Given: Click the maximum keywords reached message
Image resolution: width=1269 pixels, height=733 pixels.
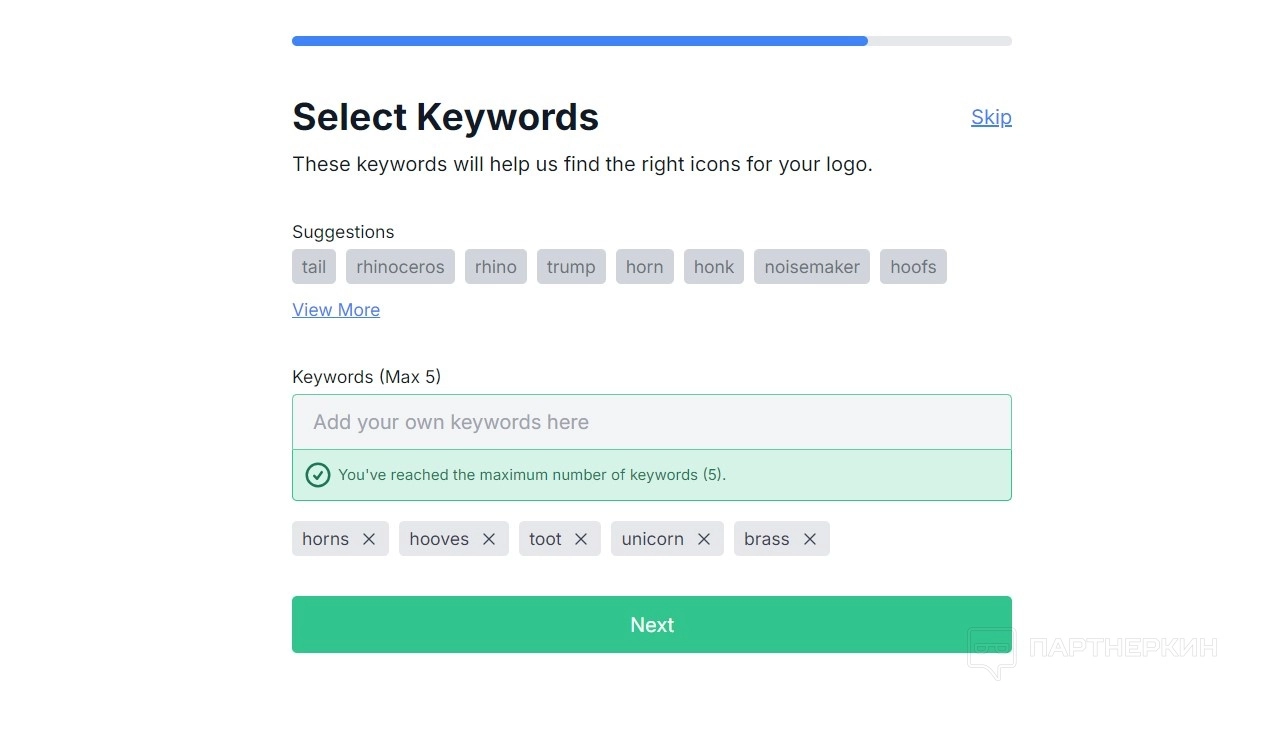Looking at the screenshot, I should click(532, 475).
